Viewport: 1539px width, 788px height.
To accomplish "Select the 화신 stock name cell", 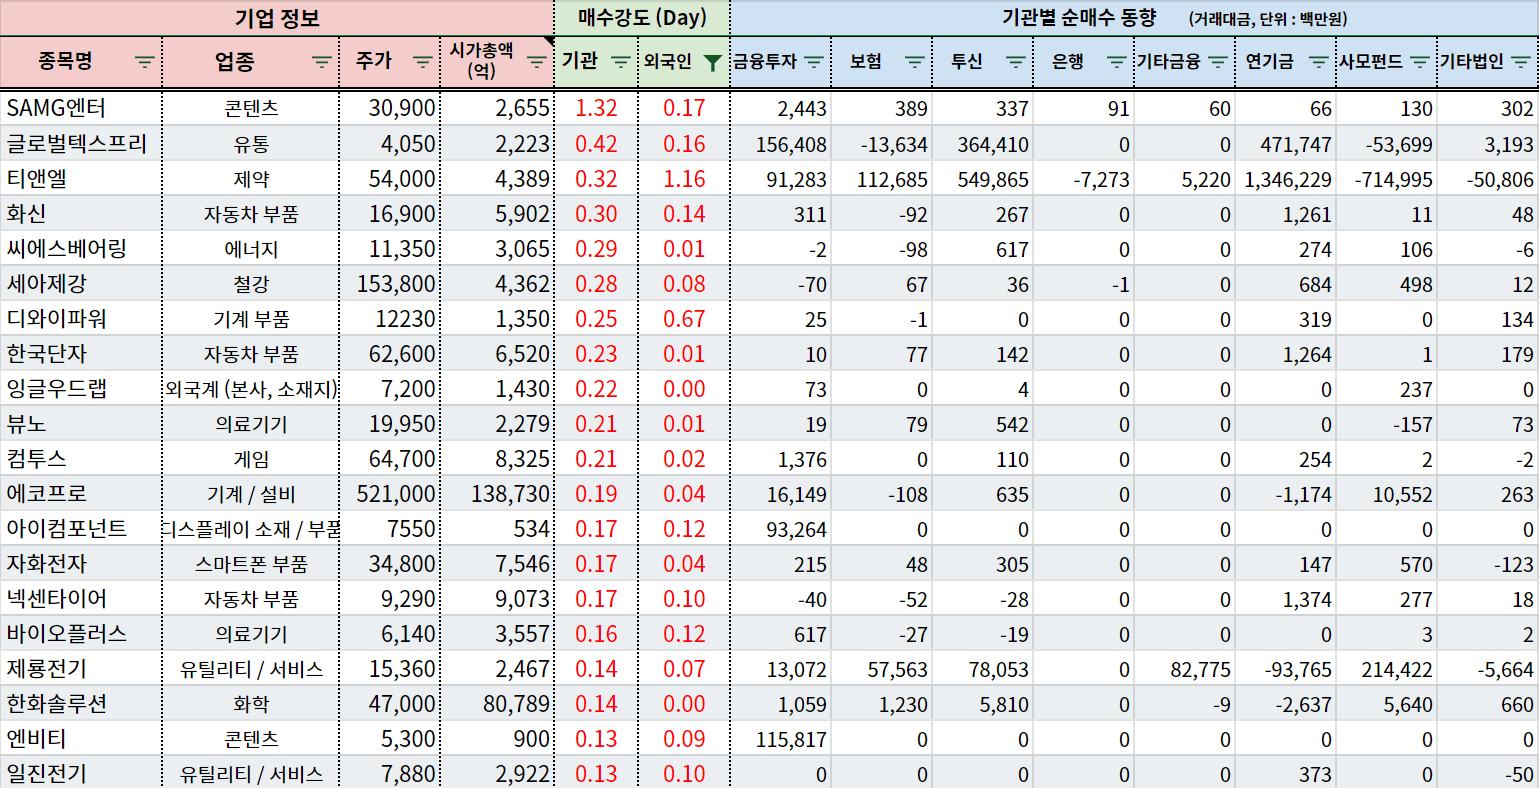I will coord(80,213).
